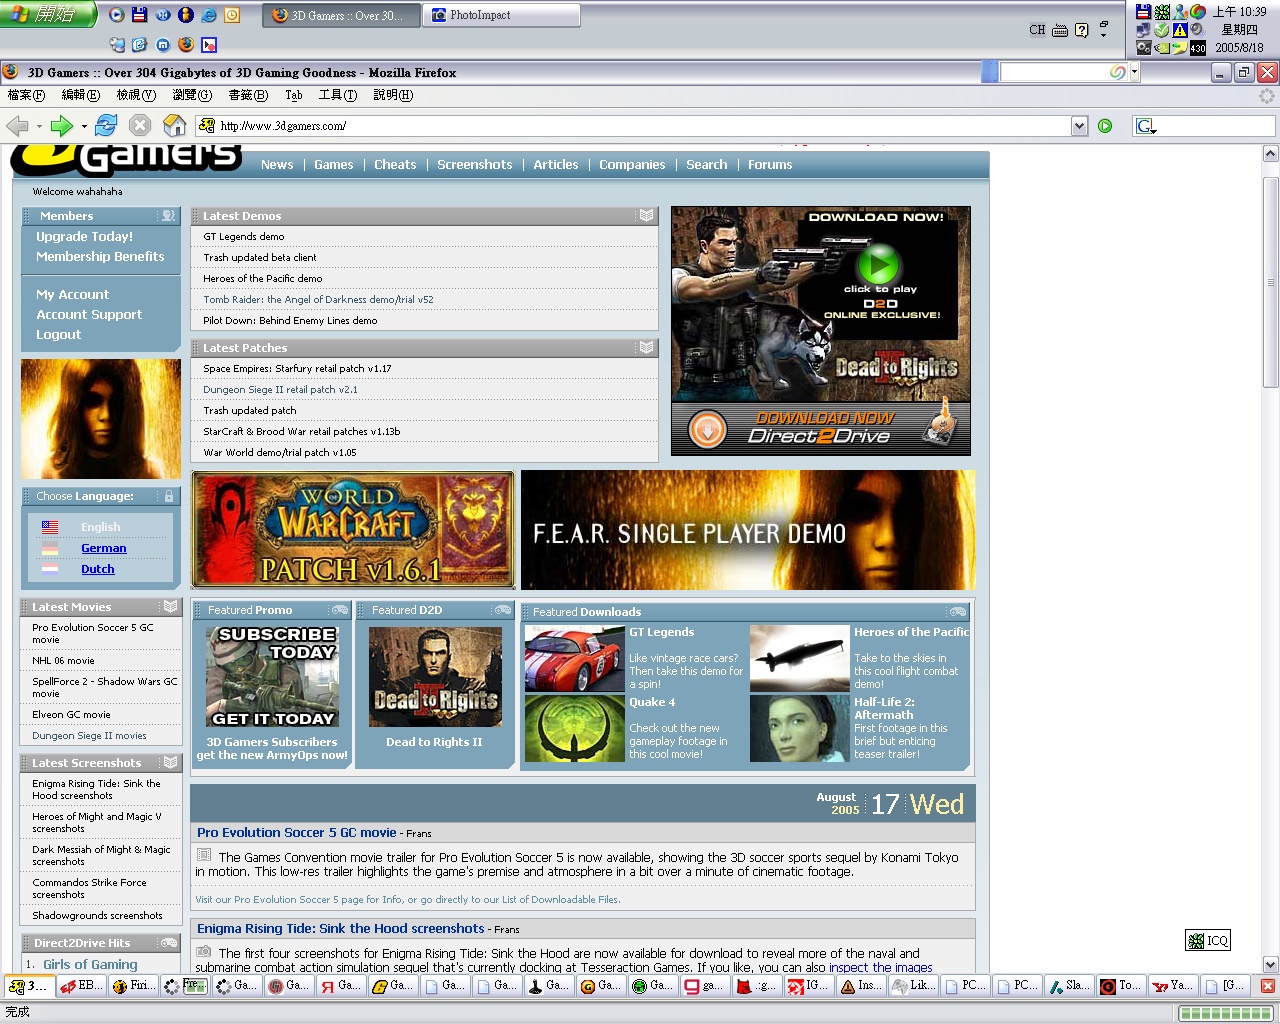The height and width of the screenshot is (1024, 1280).
Task: Click the Google search input field
Action: coord(1216,126)
